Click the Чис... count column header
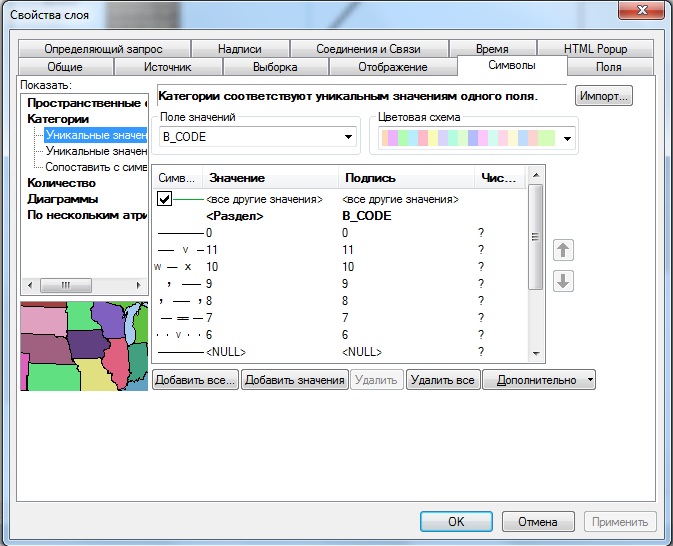This screenshot has height=546, width=673. tap(500, 178)
